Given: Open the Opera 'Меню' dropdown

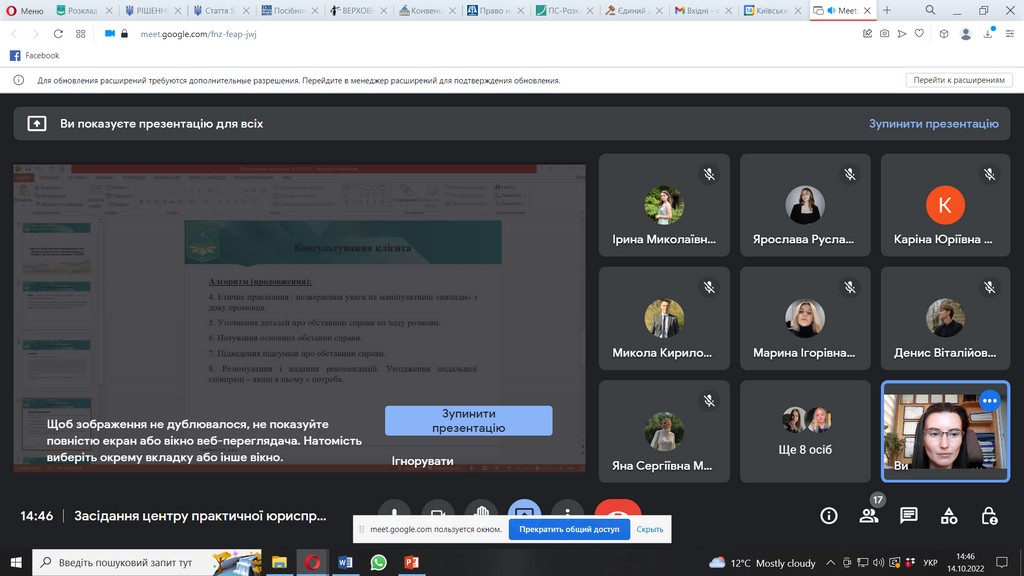Looking at the screenshot, I should [24, 10].
